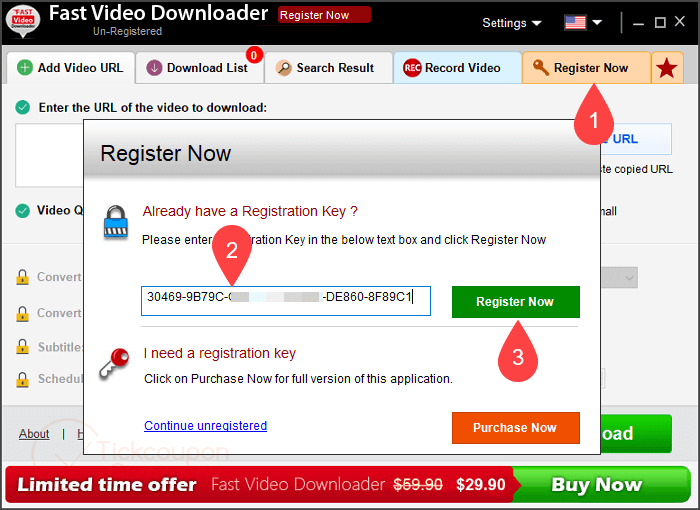Screen dimensions: 700x510
Task: Open the Register Now tab
Action: tap(586, 68)
